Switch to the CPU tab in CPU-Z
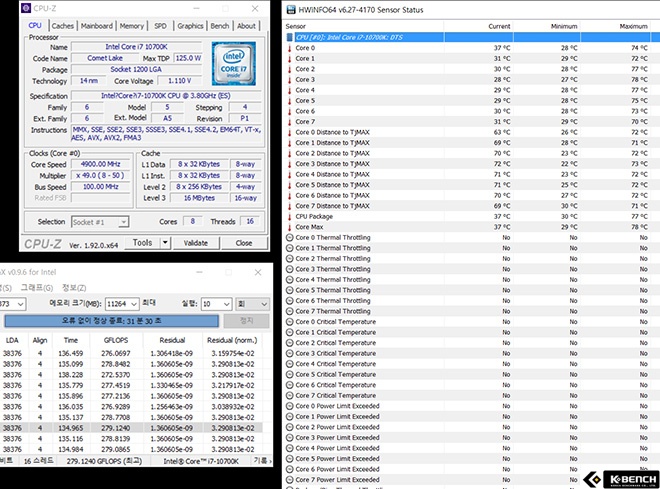This screenshot has height=489, width=660. click(x=35, y=25)
